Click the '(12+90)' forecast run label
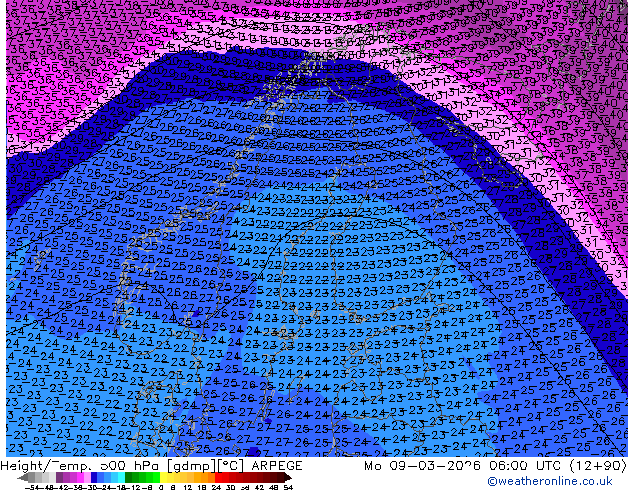The width and height of the screenshot is (634, 490). 598,466
